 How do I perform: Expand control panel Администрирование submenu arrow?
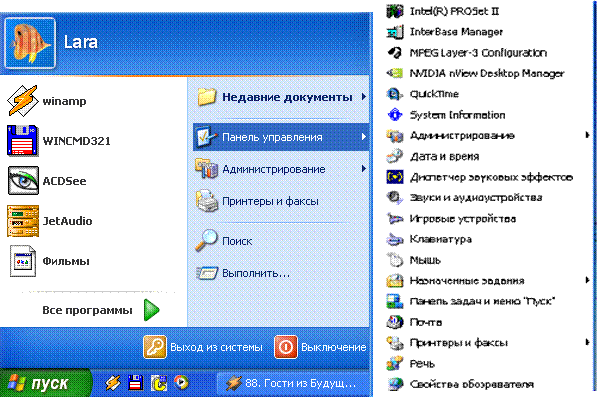pos(587,135)
